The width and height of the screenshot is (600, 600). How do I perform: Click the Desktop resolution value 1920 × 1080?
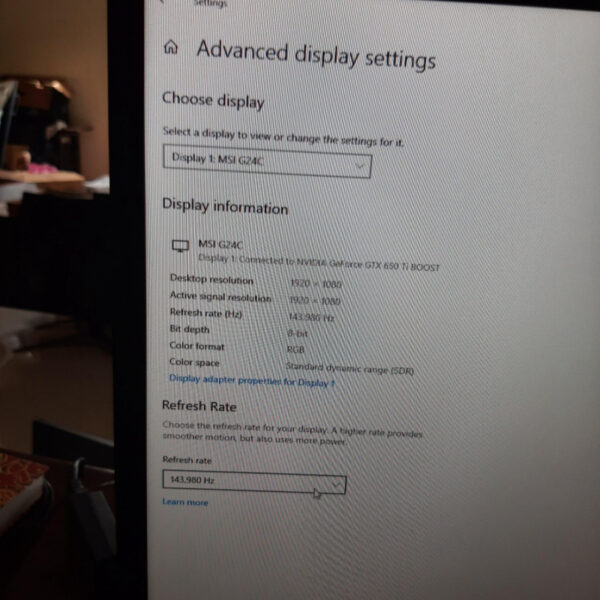point(316,284)
